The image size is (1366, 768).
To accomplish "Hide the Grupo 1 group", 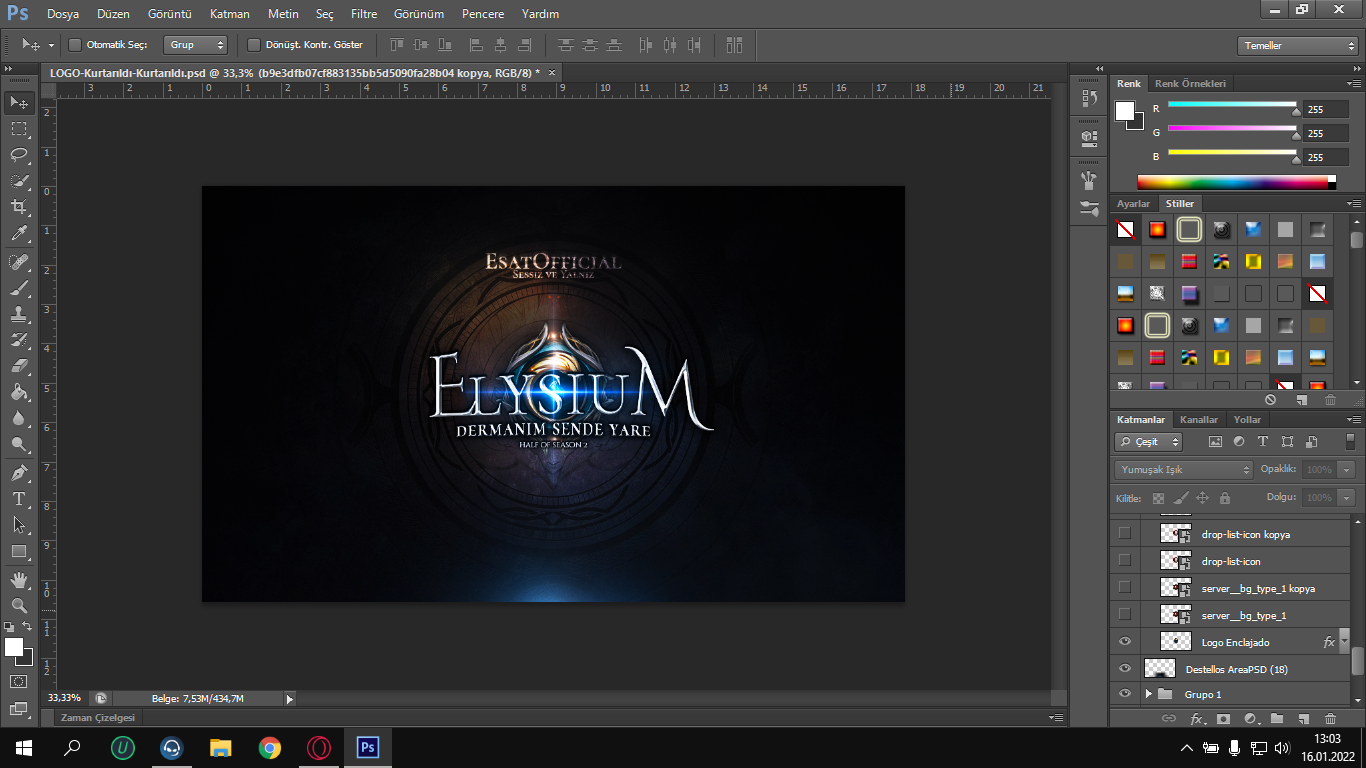I will pyautogui.click(x=1125, y=694).
